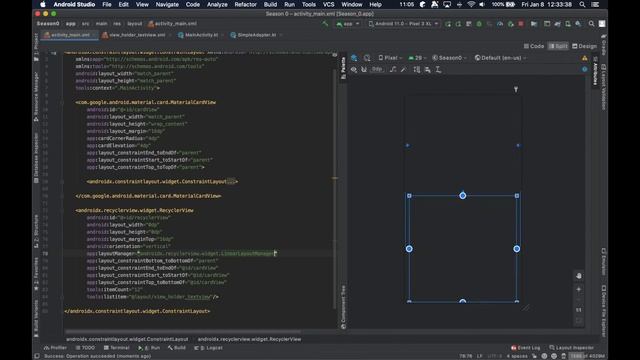Open the Default (en-us) locale dropdown
This screenshot has width=640, height=360.
click(x=500, y=58)
